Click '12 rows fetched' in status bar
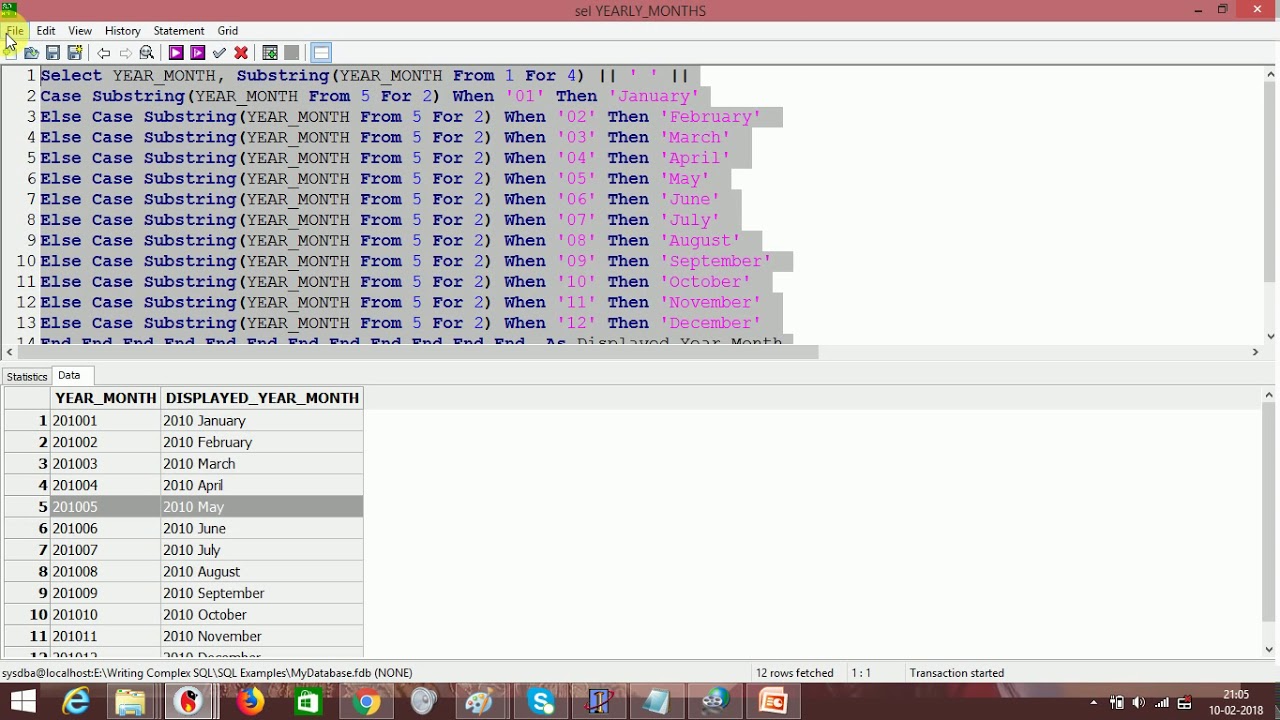The height and width of the screenshot is (720, 1280). tap(795, 673)
